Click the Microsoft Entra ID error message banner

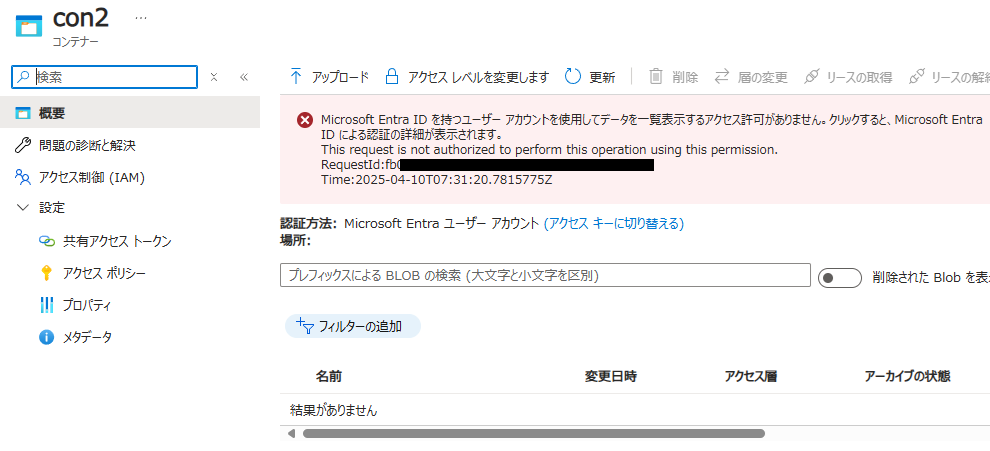tap(635, 150)
